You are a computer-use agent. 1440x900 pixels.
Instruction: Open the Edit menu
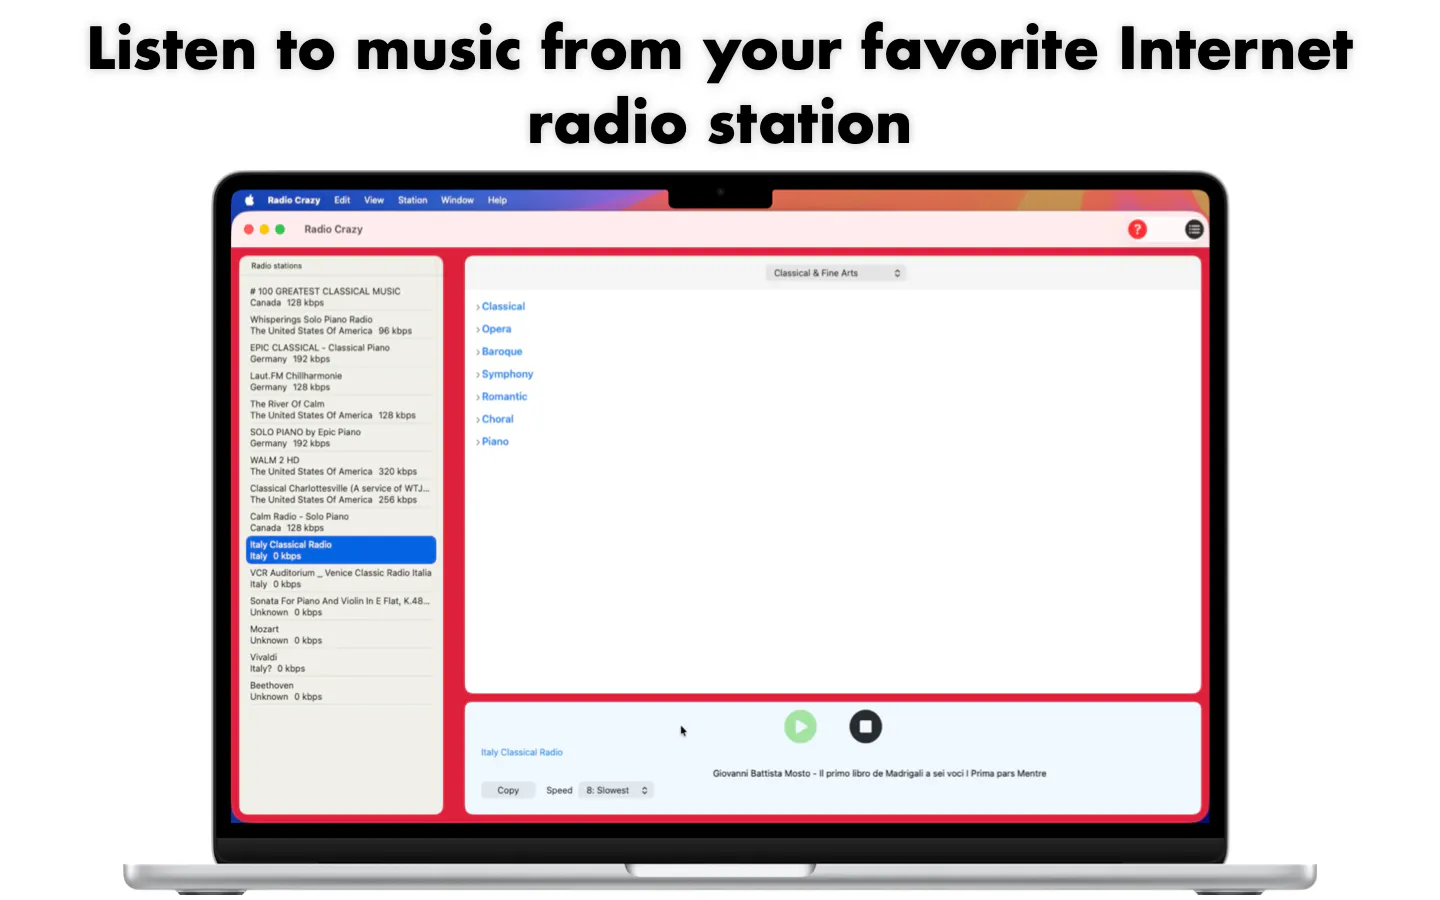pos(342,200)
